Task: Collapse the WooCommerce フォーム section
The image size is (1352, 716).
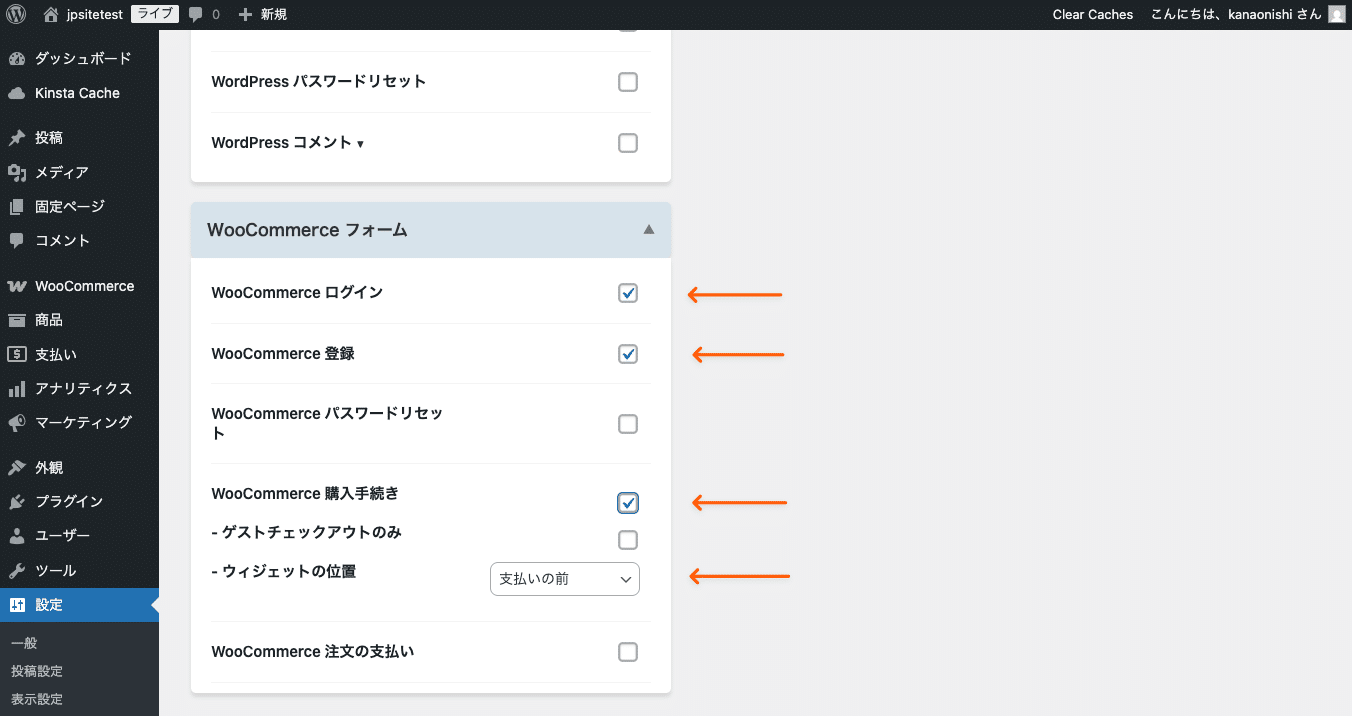Action: tap(649, 230)
